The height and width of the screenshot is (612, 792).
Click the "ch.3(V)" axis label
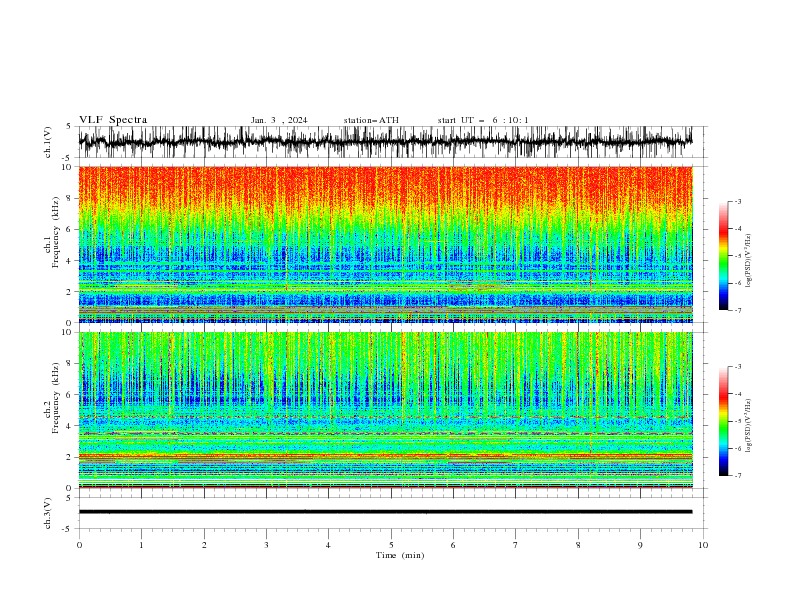[x=48, y=513]
